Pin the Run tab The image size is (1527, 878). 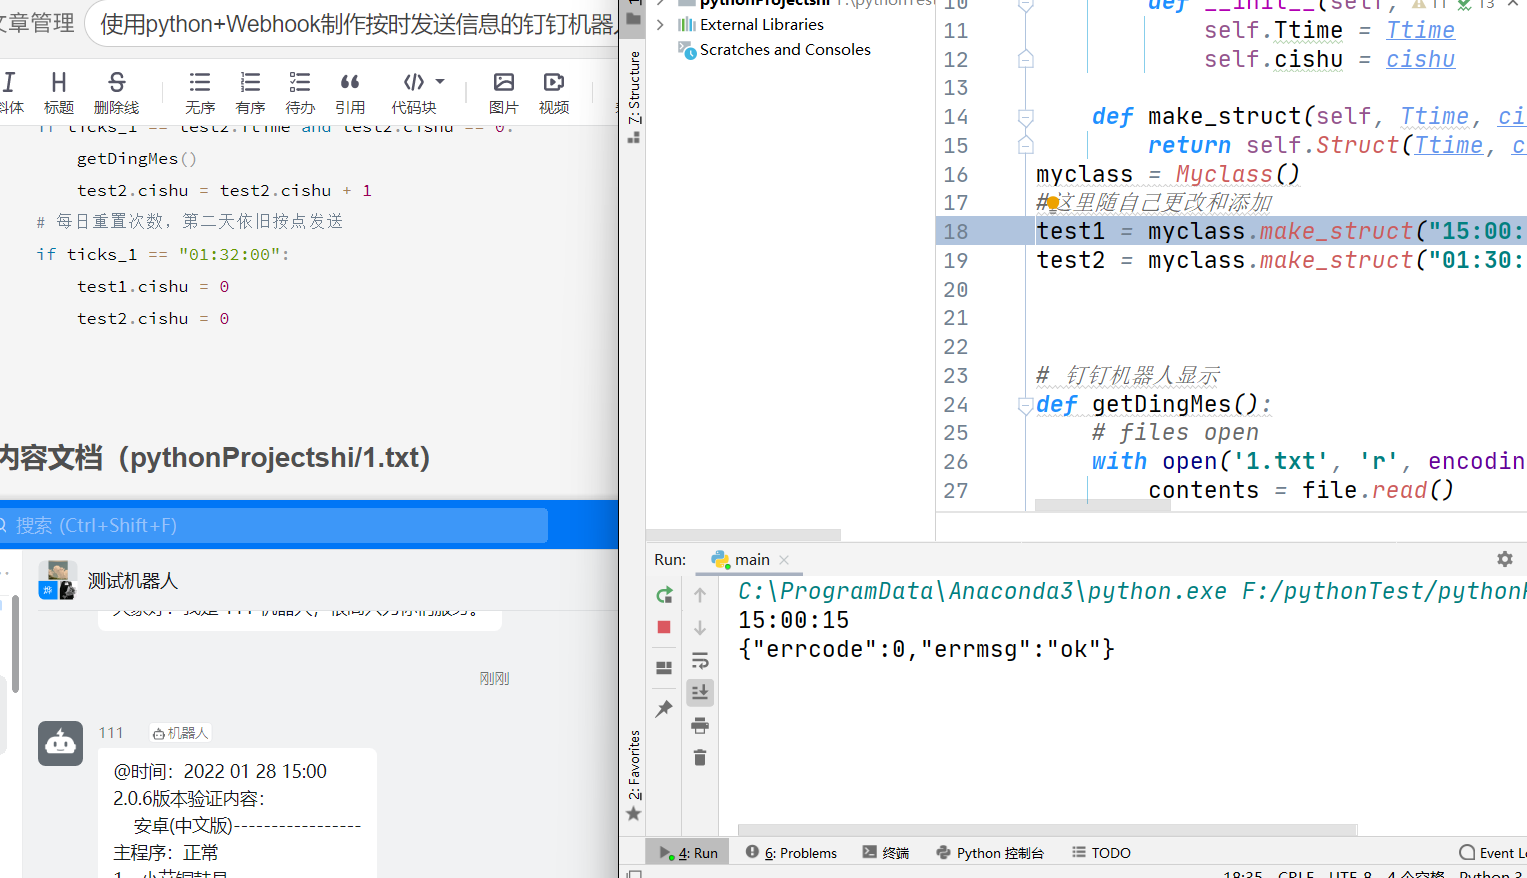point(664,709)
